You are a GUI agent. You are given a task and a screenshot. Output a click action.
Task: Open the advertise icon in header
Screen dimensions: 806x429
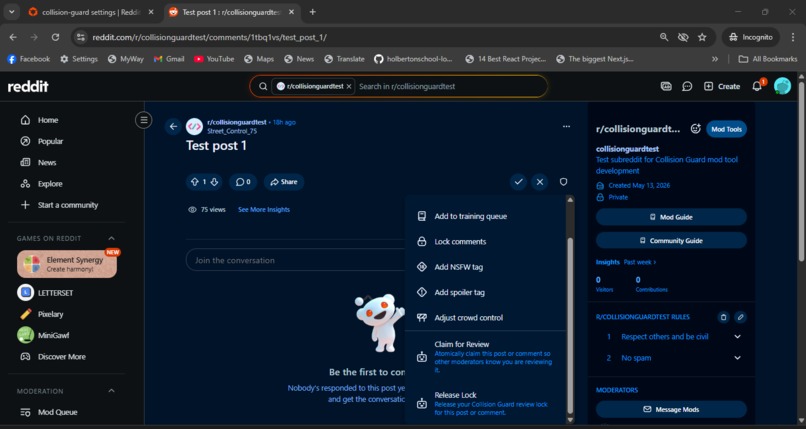666,86
